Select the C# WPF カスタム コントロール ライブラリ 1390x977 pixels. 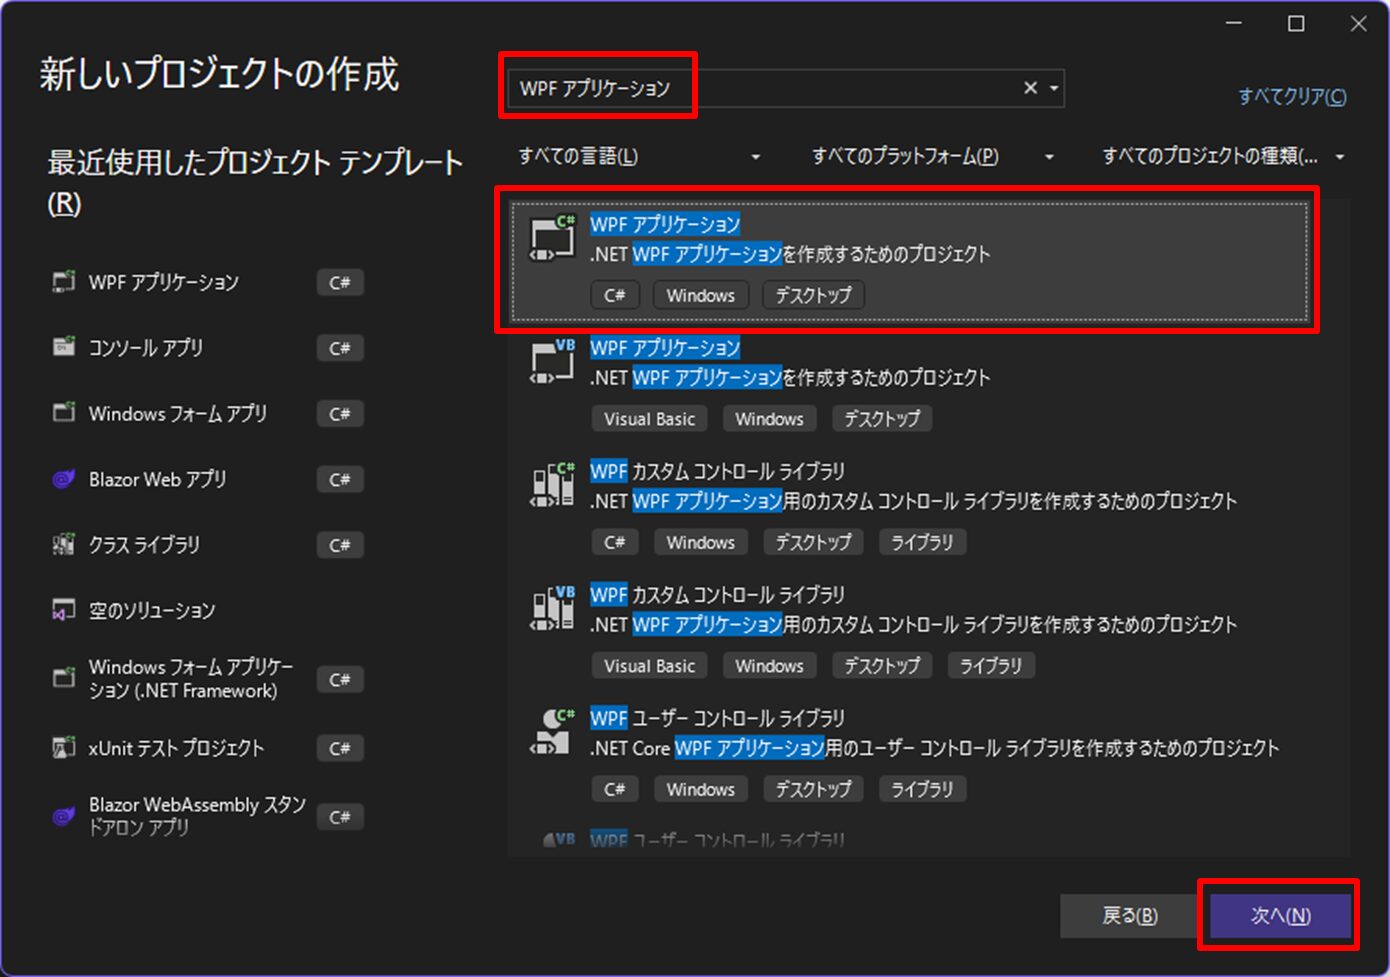(900, 502)
